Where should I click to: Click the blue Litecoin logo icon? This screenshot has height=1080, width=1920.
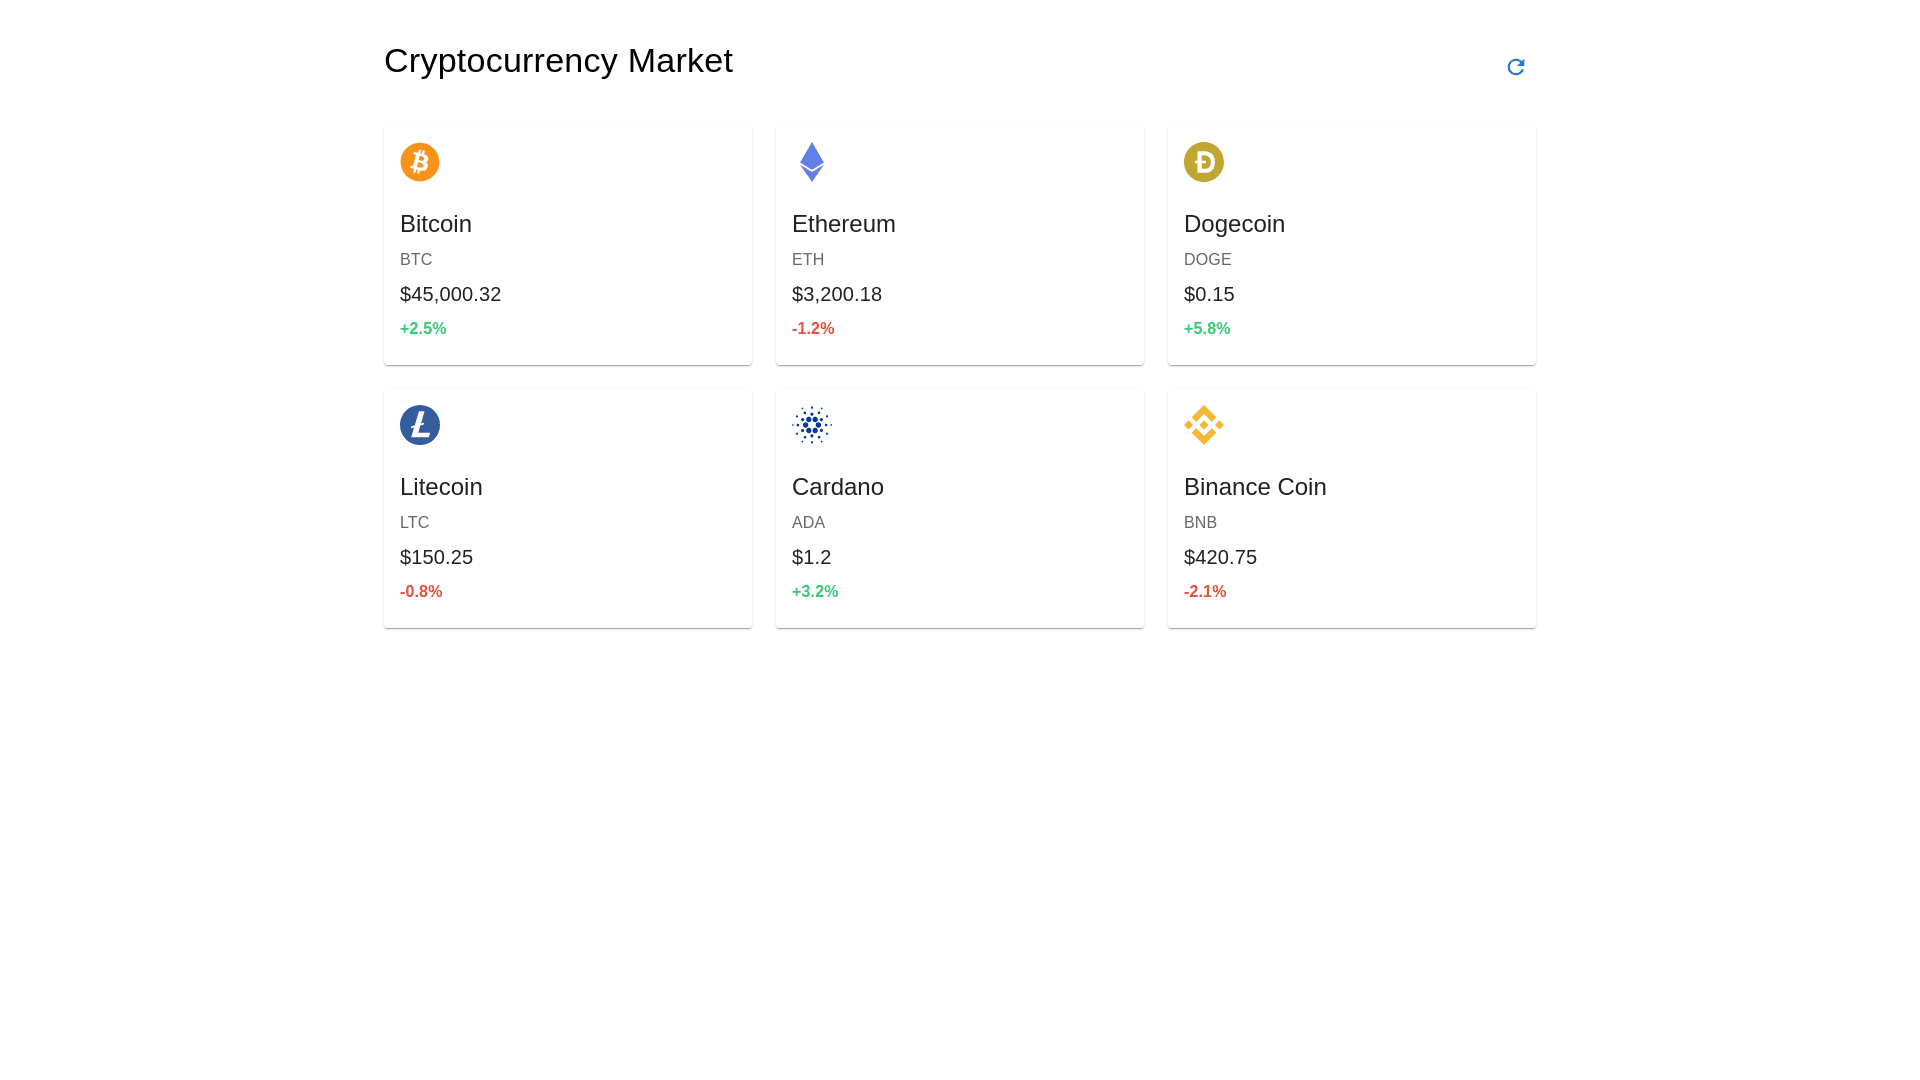419,425
